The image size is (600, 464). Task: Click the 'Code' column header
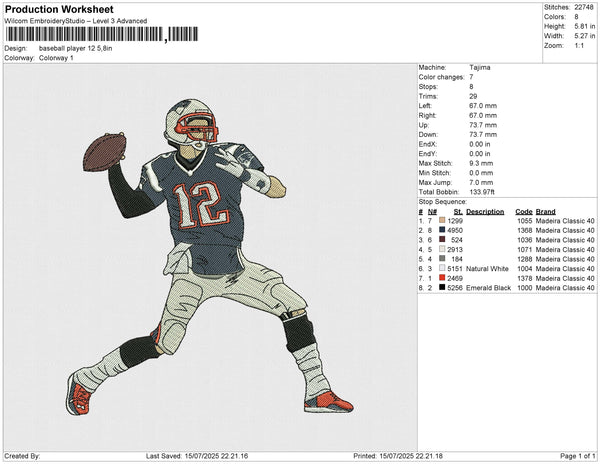[x=524, y=212]
